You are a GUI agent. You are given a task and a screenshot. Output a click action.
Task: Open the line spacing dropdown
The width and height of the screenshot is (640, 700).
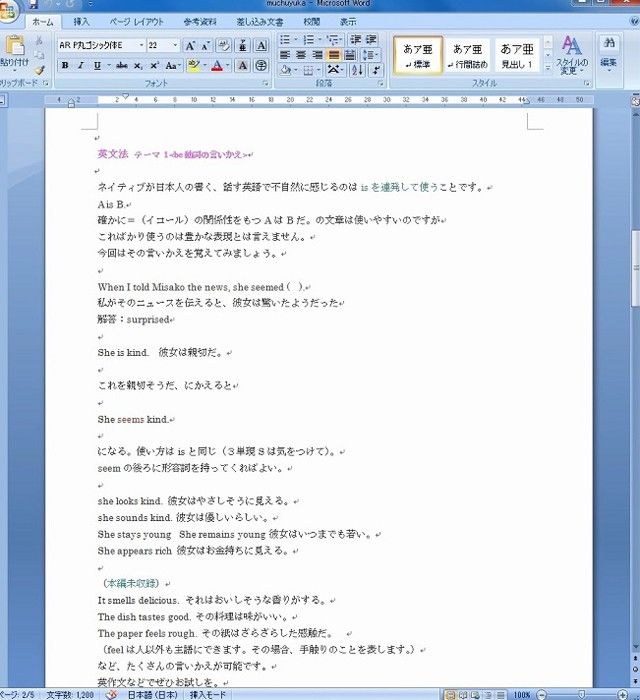click(x=370, y=55)
